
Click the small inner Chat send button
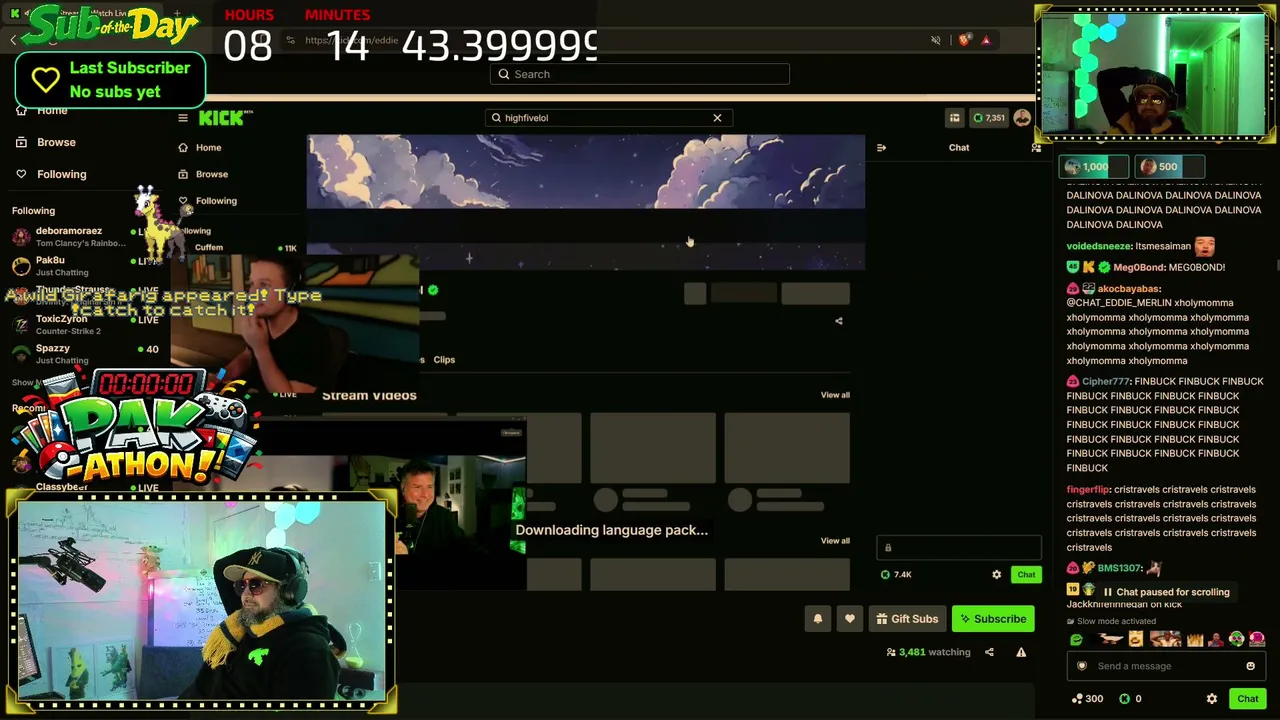coord(1026,575)
